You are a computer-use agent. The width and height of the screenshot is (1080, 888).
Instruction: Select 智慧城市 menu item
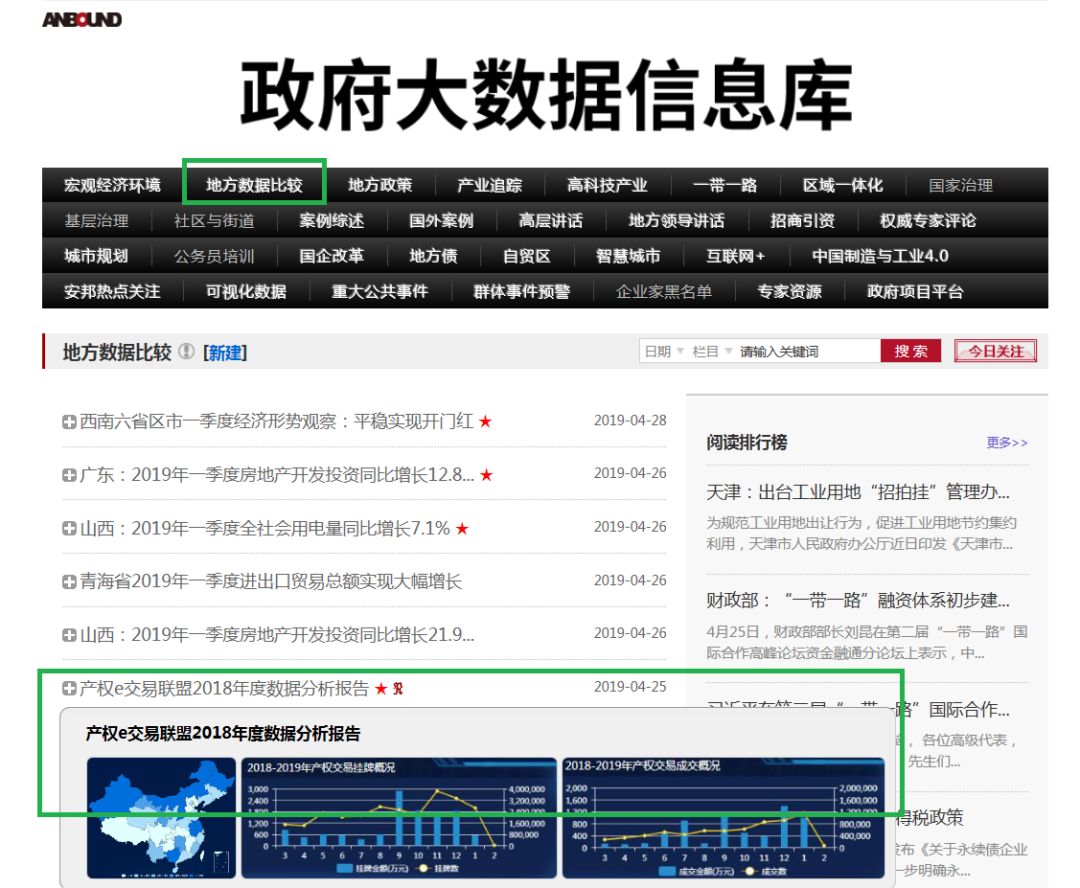click(628, 256)
